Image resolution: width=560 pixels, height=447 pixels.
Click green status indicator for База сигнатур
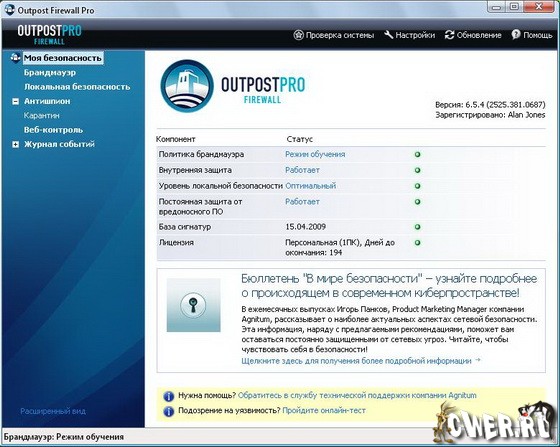(417, 227)
